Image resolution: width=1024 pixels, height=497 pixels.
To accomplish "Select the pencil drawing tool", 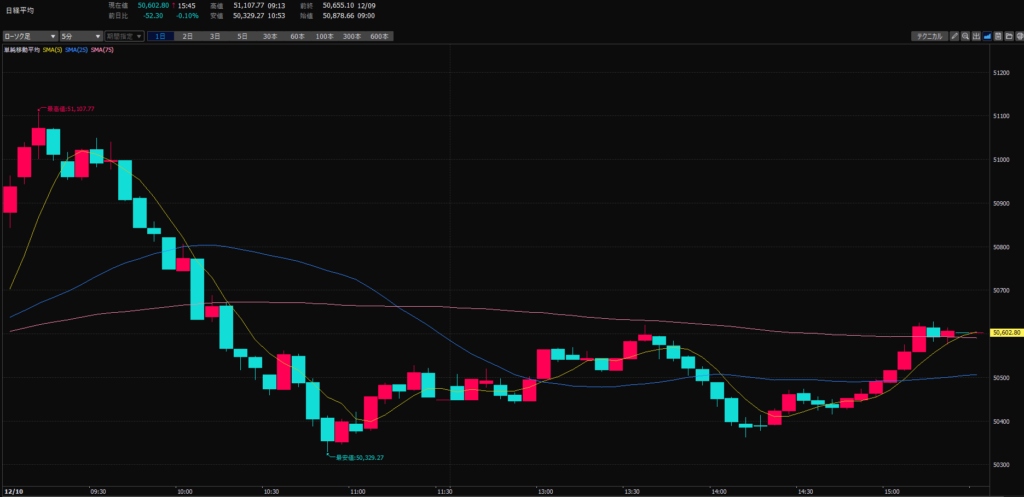I will tap(954, 36).
